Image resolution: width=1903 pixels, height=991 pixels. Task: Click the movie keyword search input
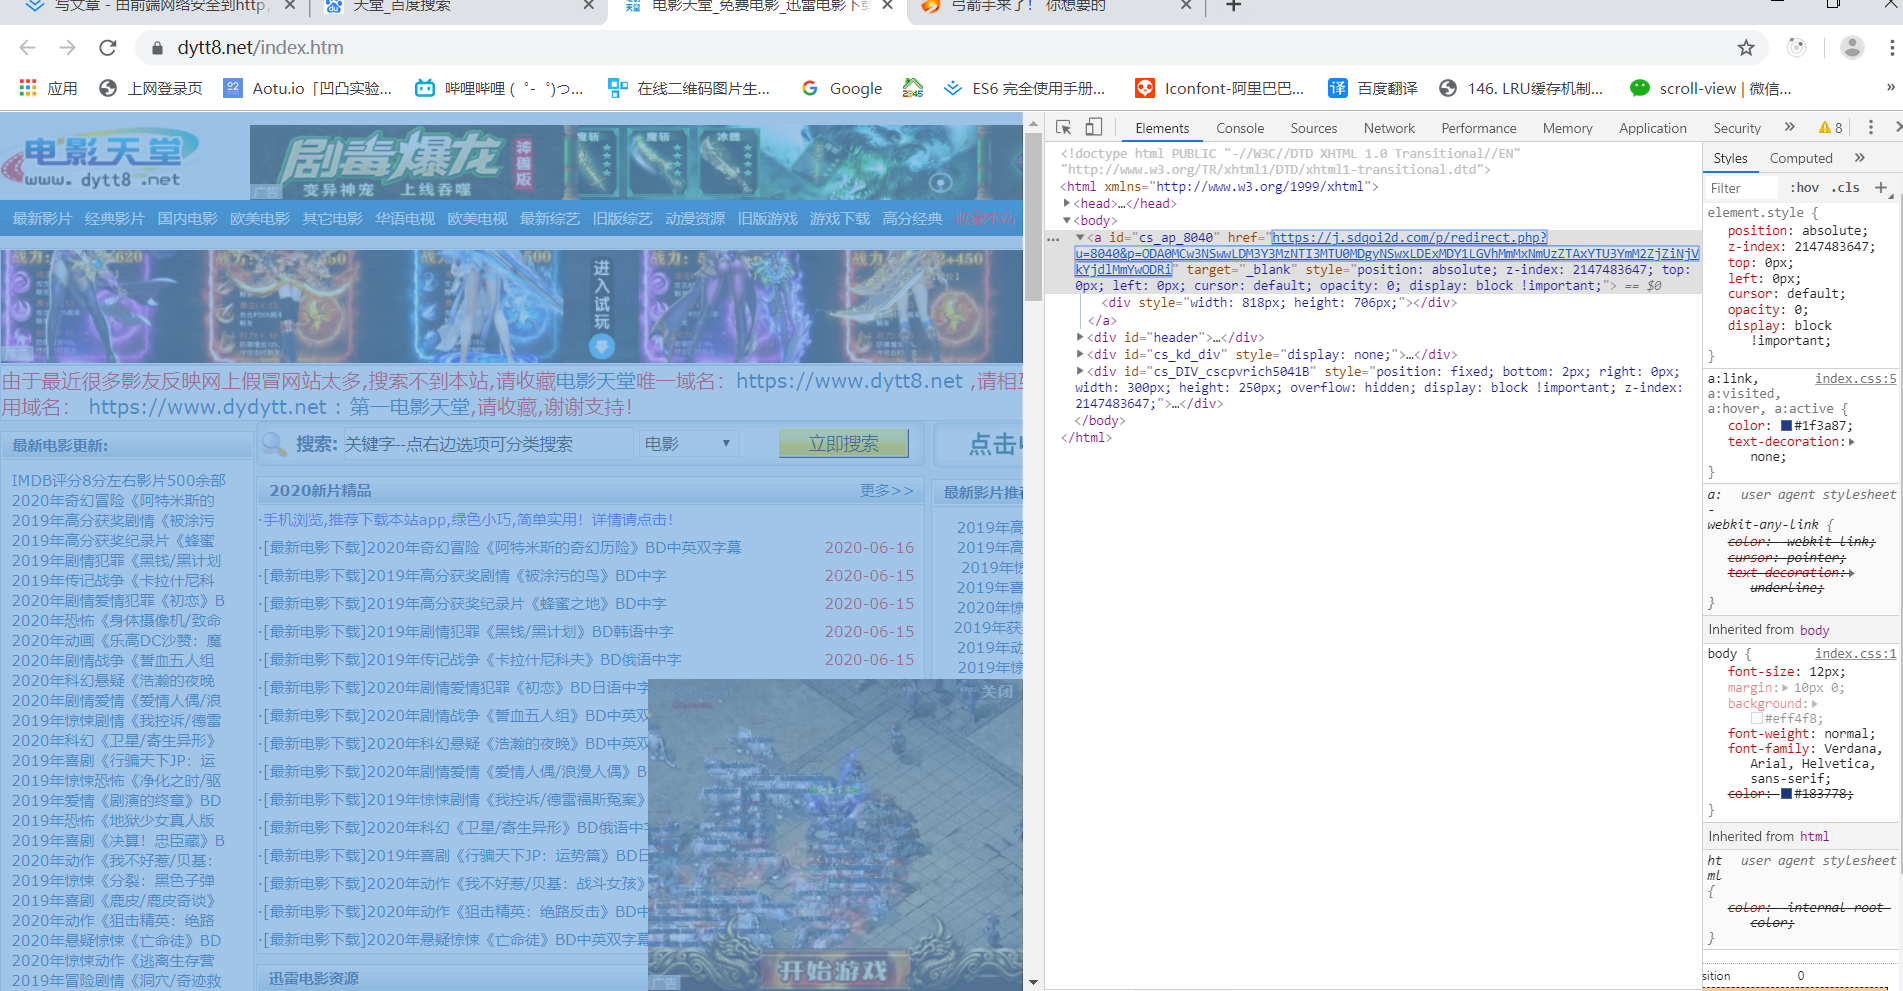point(488,443)
